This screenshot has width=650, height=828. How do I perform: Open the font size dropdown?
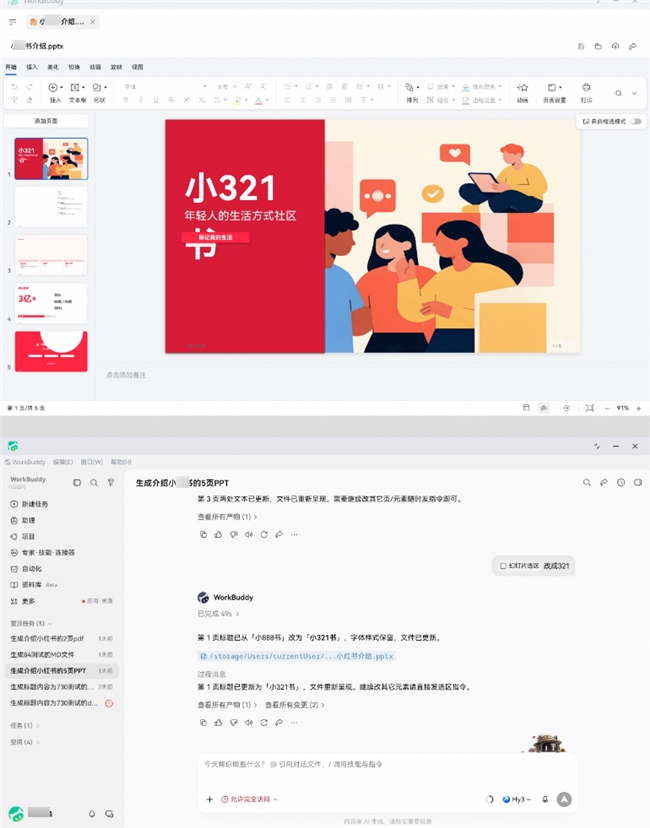point(227,87)
